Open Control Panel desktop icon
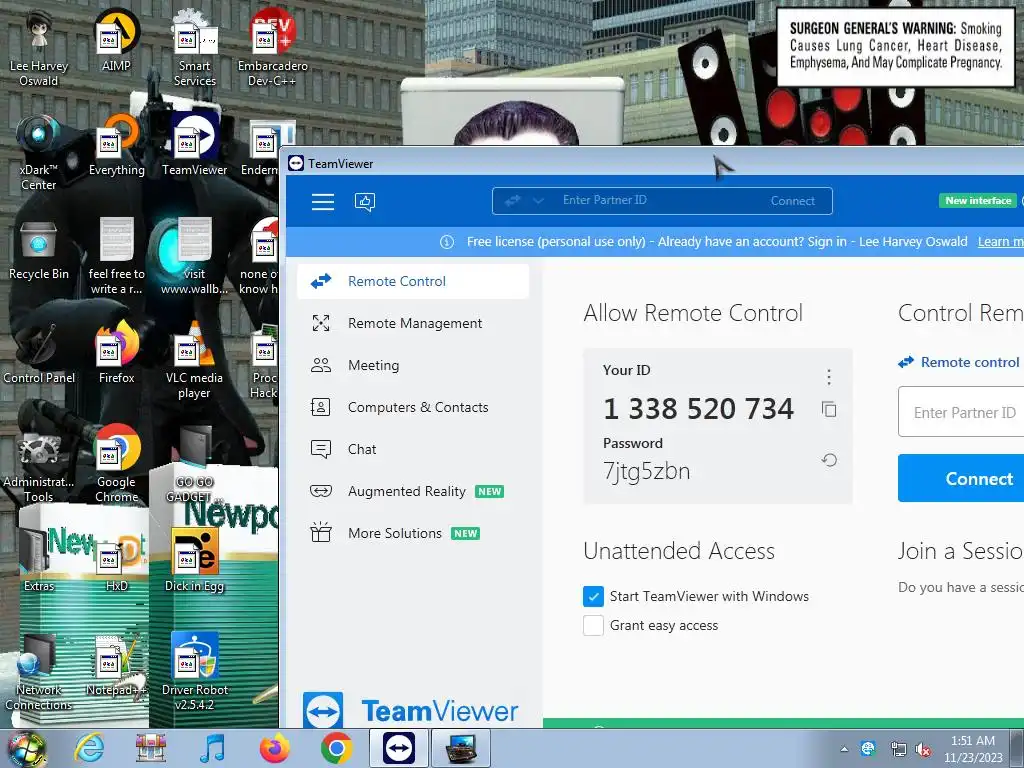1024x768 pixels. pos(39,354)
